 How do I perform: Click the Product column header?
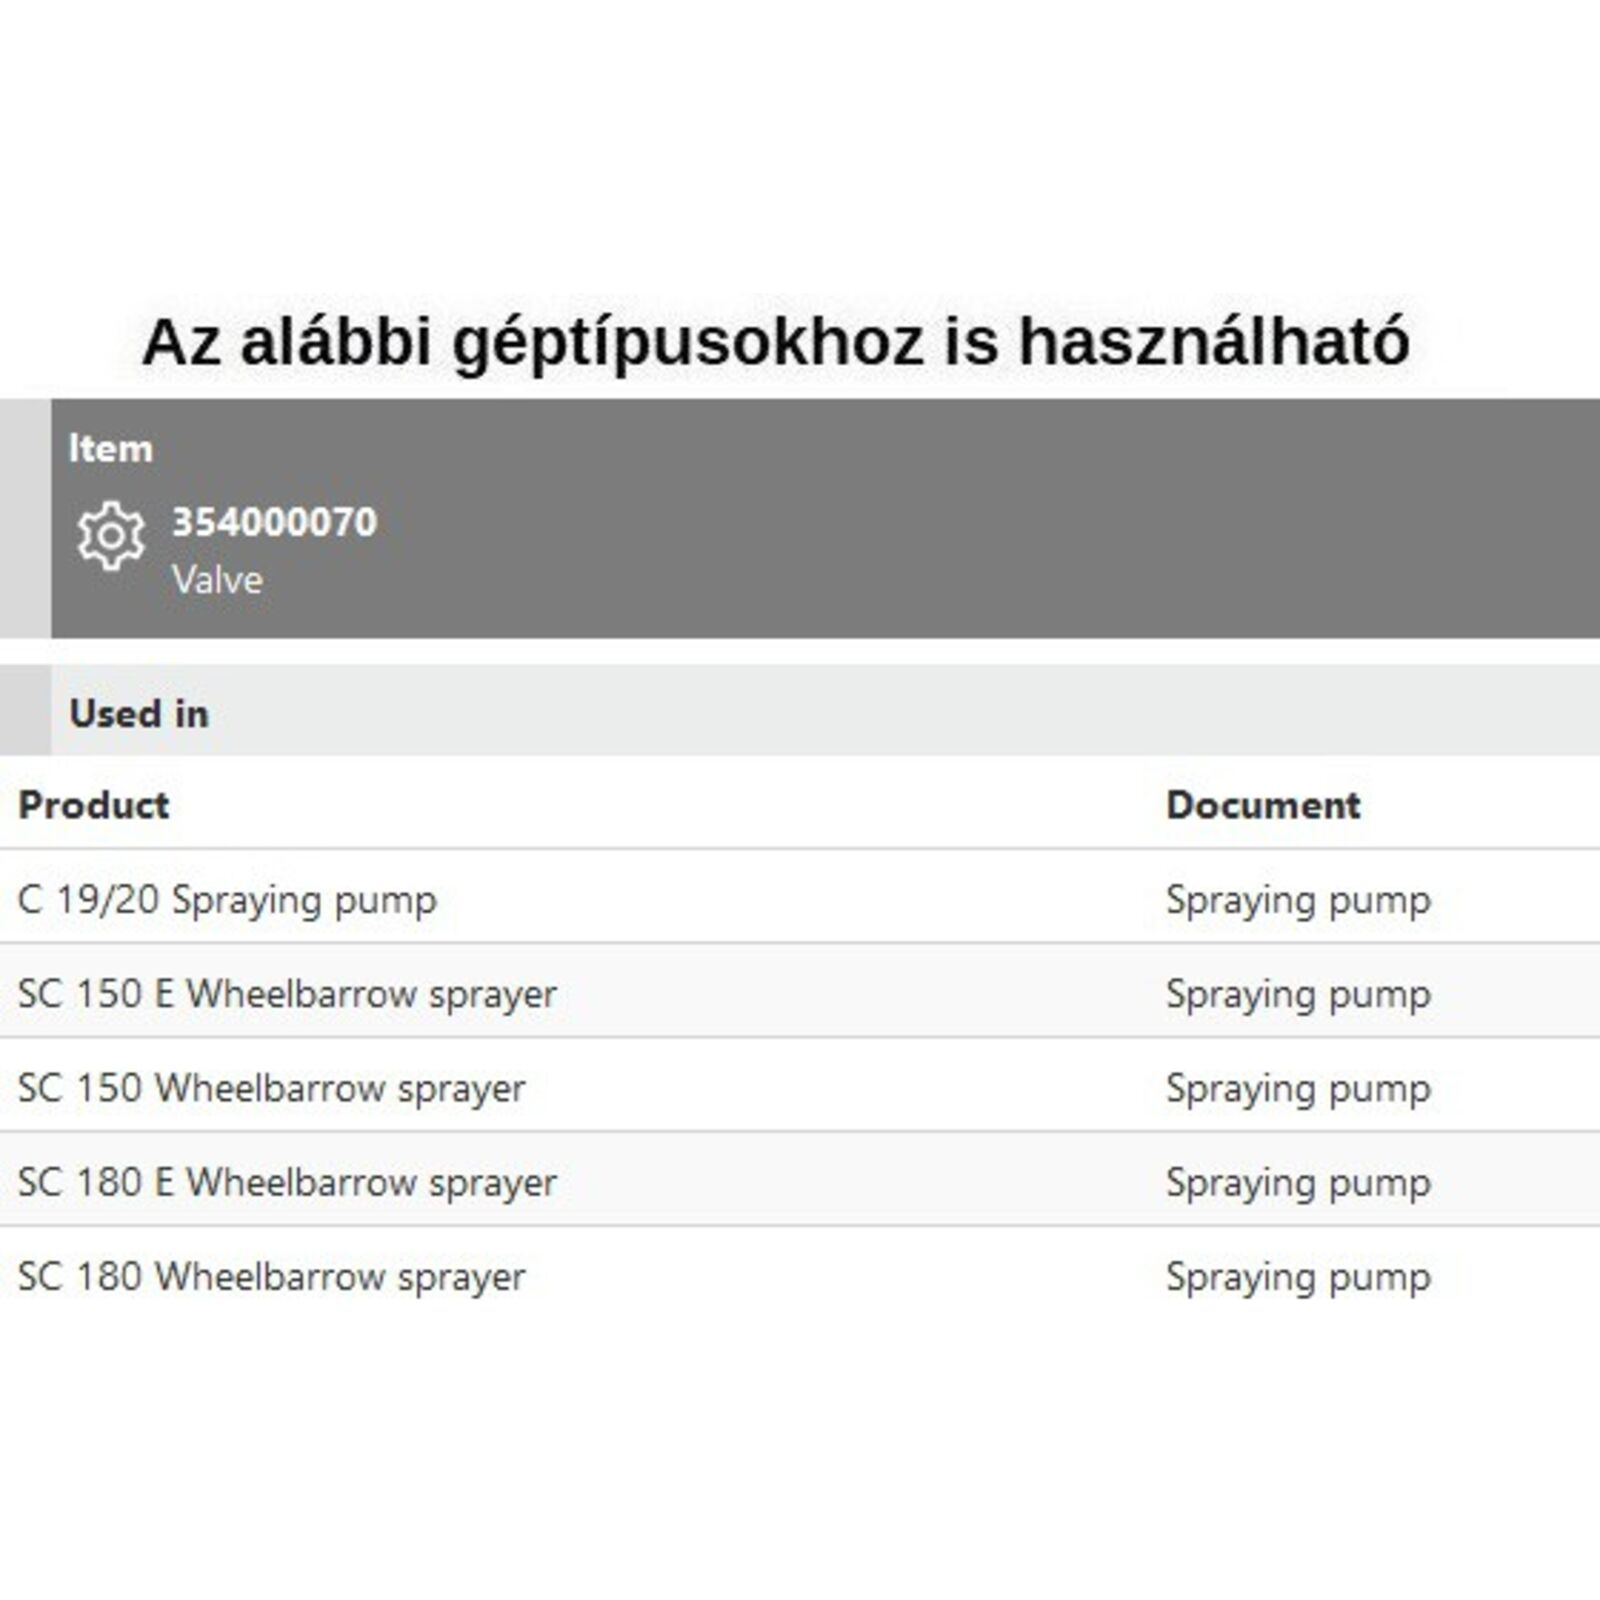(x=94, y=805)
